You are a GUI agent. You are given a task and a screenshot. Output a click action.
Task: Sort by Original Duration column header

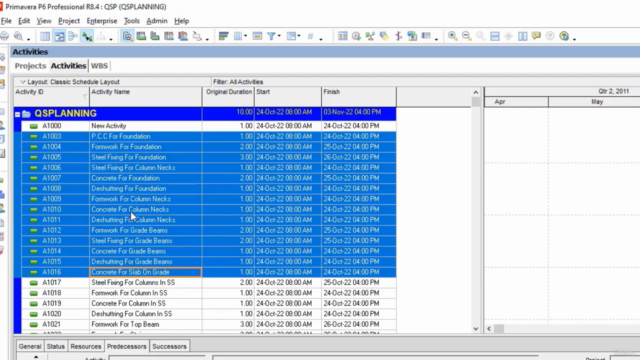click(228, 96)
